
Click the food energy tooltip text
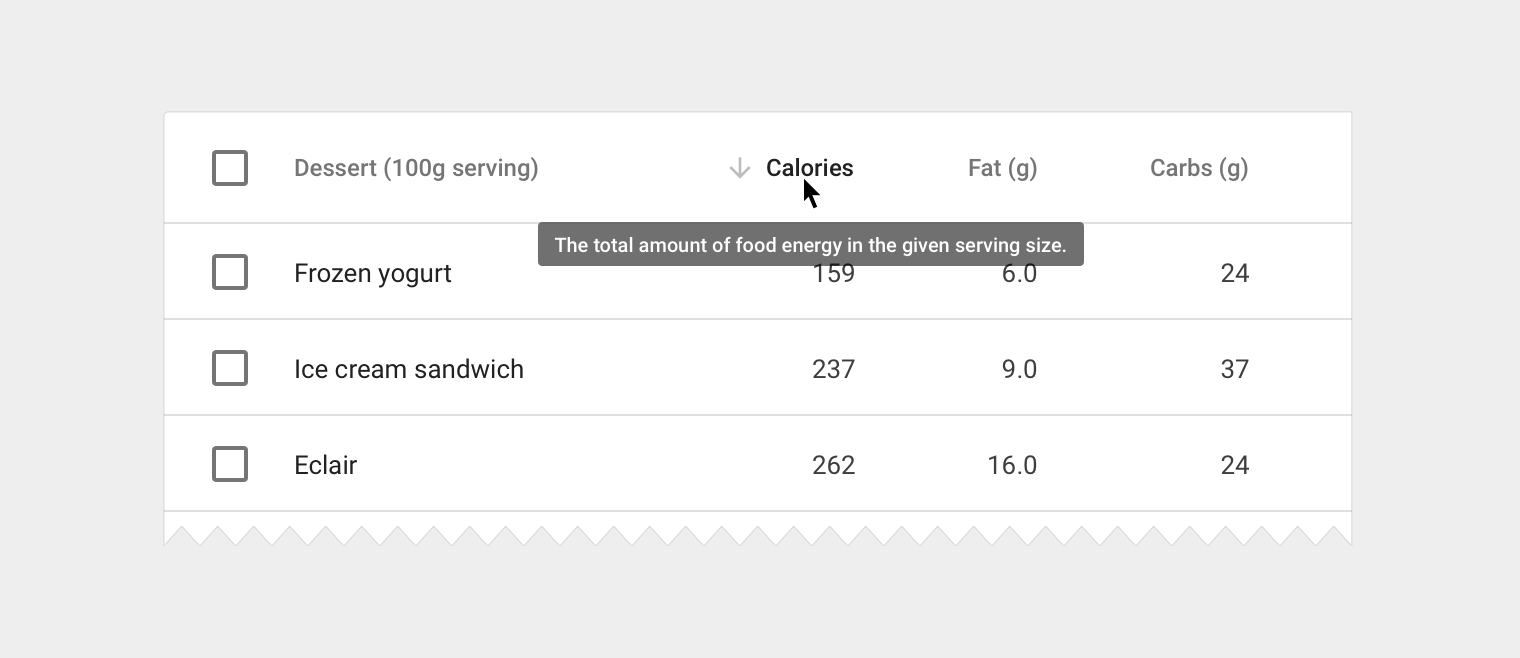810,245
